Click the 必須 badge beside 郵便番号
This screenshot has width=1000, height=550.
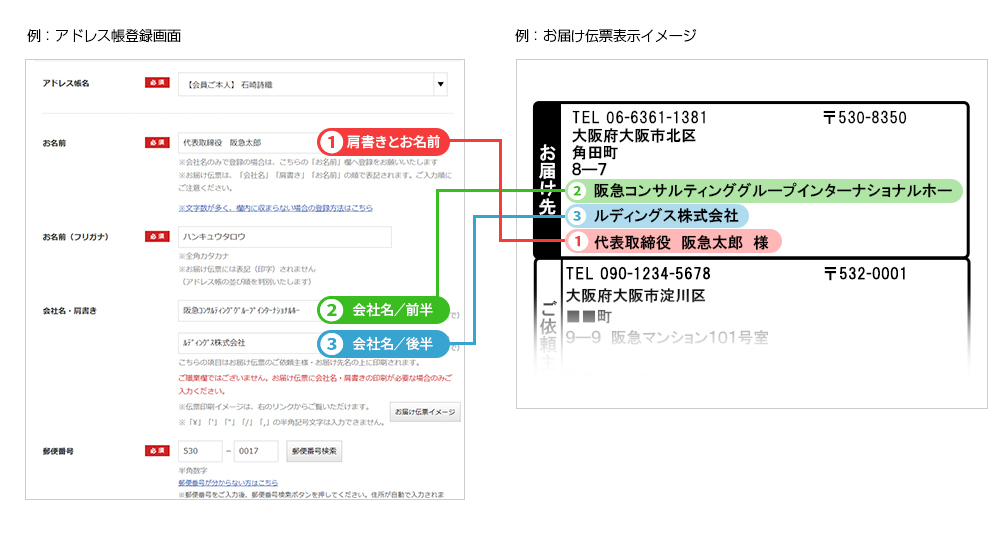tap(157, 451)
